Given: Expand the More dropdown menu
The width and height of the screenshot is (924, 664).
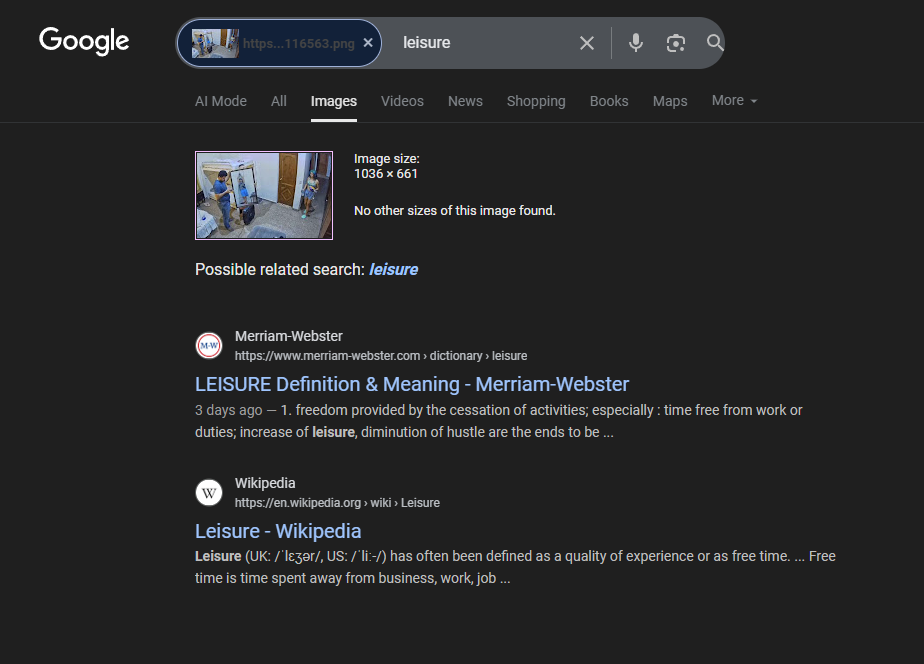Looking at the screenshot, I should [734, 101].
